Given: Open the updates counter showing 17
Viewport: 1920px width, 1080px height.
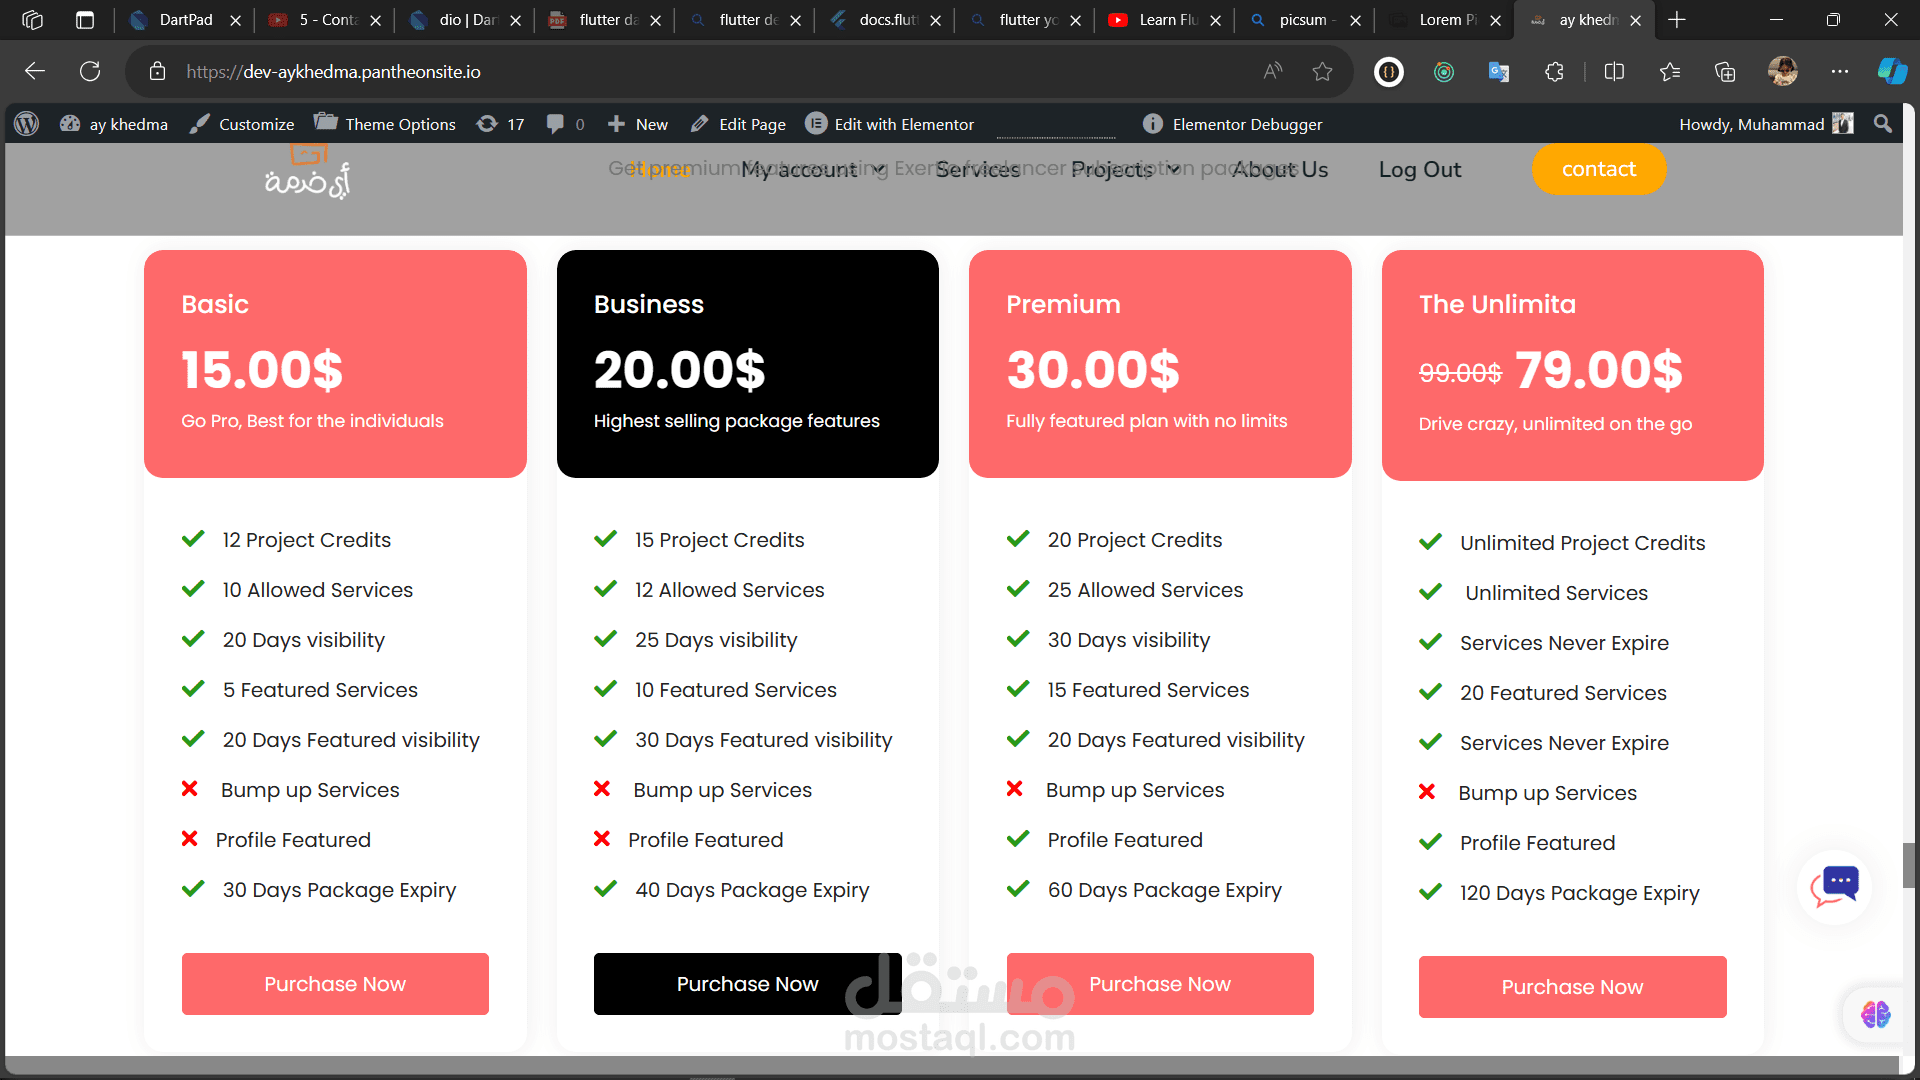Looking at the screenshot, I should (501, 124).
